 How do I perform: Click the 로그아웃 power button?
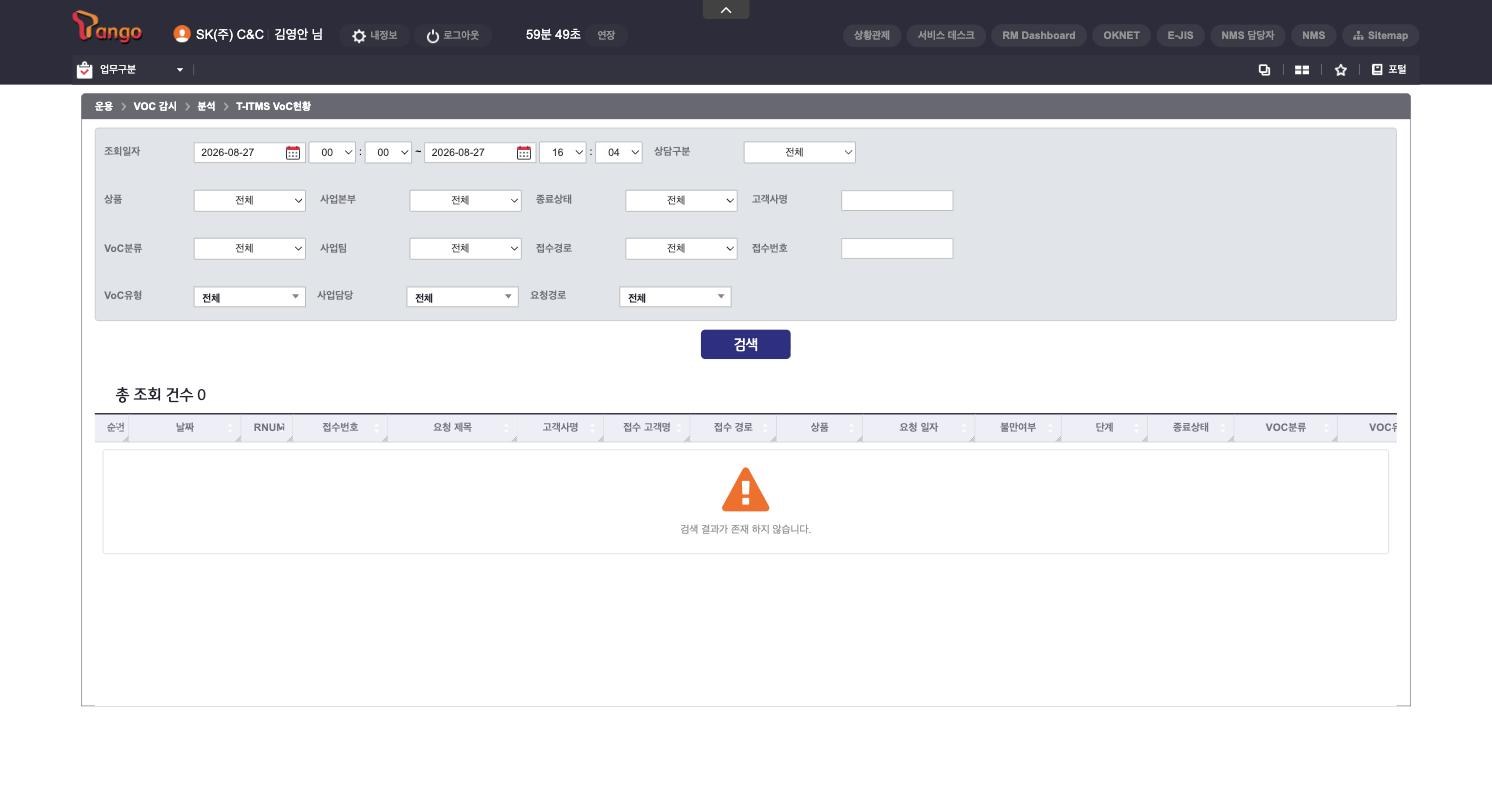[x=452, y=35]
